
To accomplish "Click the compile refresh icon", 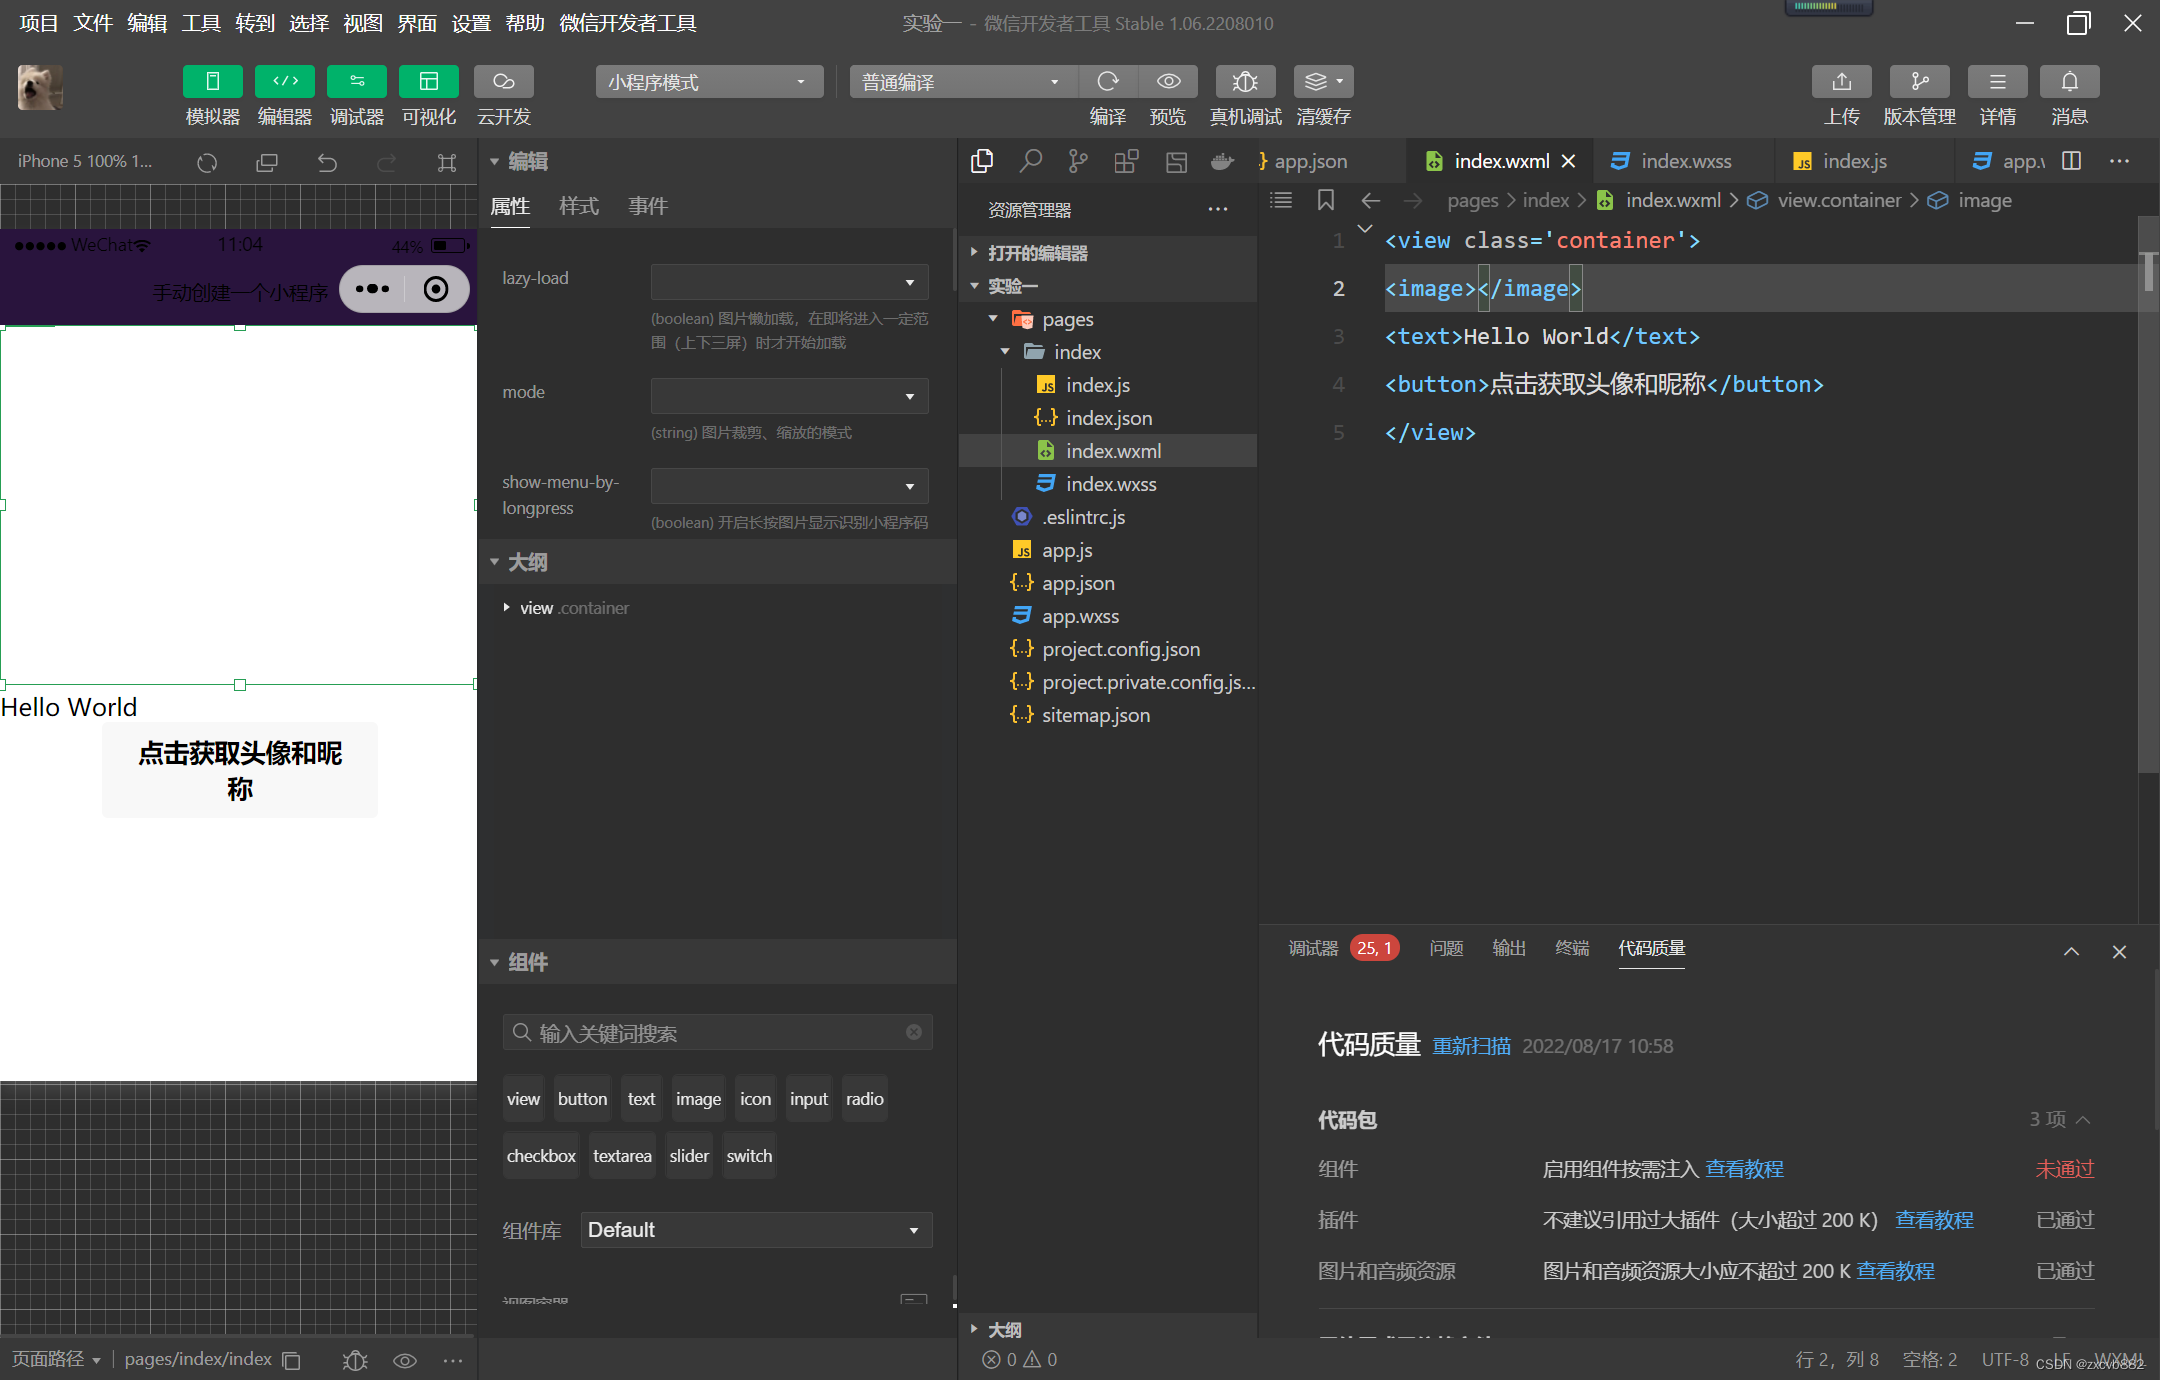I will [1107, 82].
